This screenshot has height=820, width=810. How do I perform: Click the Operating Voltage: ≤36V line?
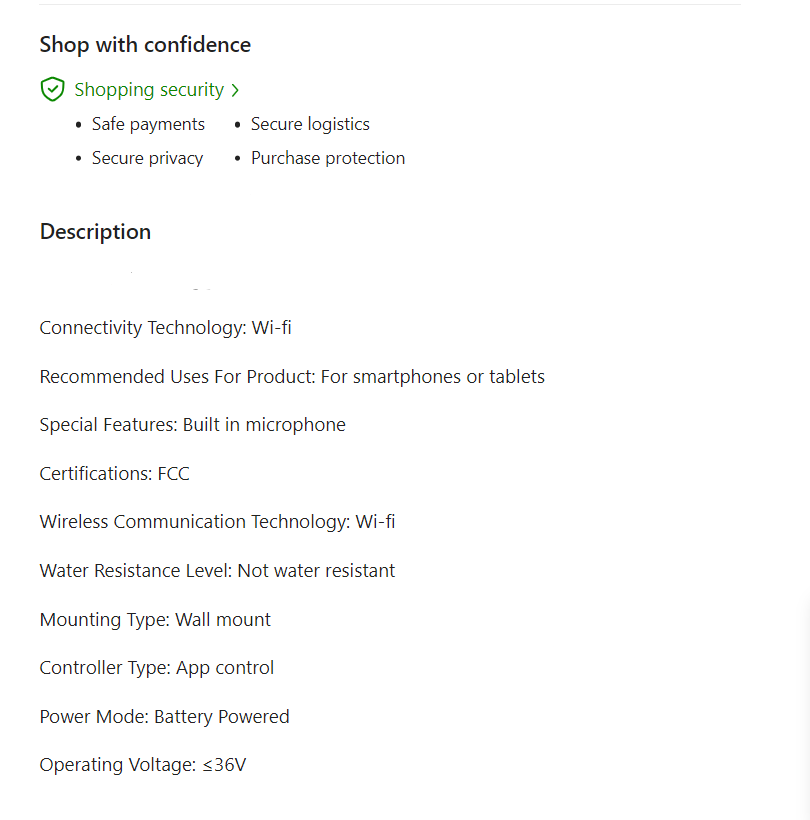point(142,765)
